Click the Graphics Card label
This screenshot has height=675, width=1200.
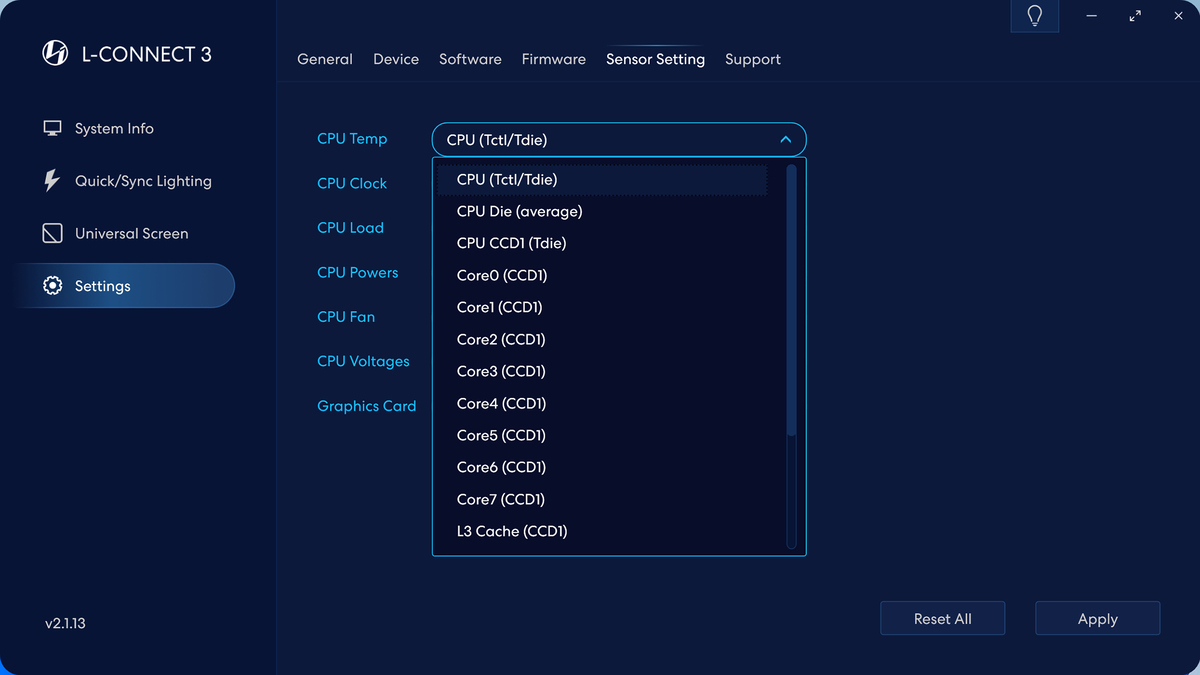point(366,406)
